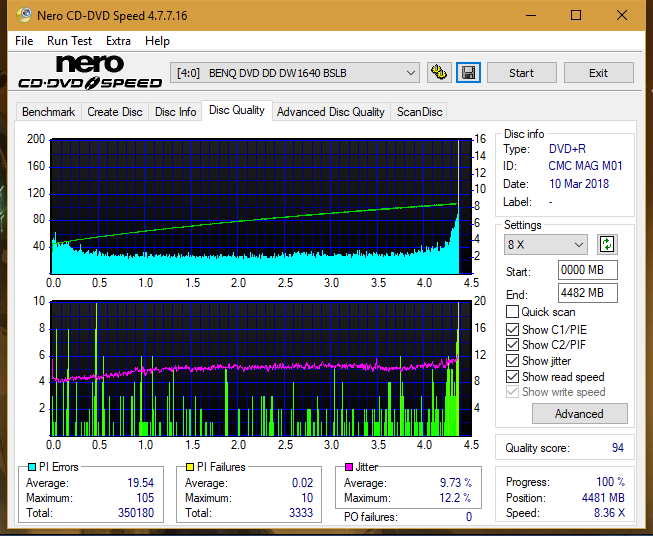Click the Quality score value 94
The height and width of the screenshot is (536, 653).
click(618, 448)
